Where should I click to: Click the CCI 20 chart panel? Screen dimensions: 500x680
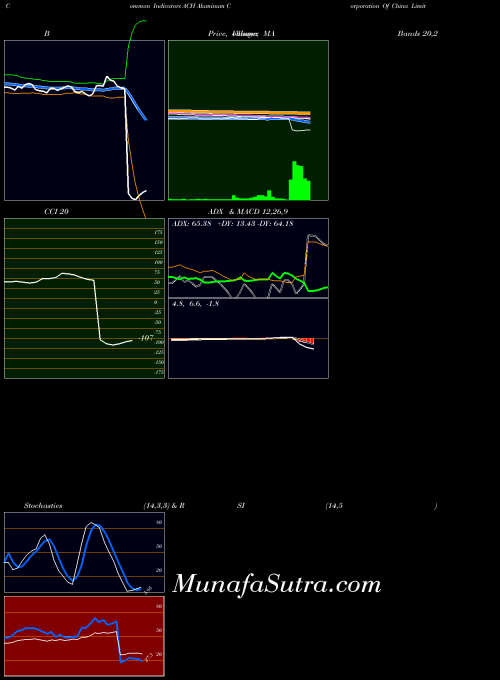(x=85, y=298)
